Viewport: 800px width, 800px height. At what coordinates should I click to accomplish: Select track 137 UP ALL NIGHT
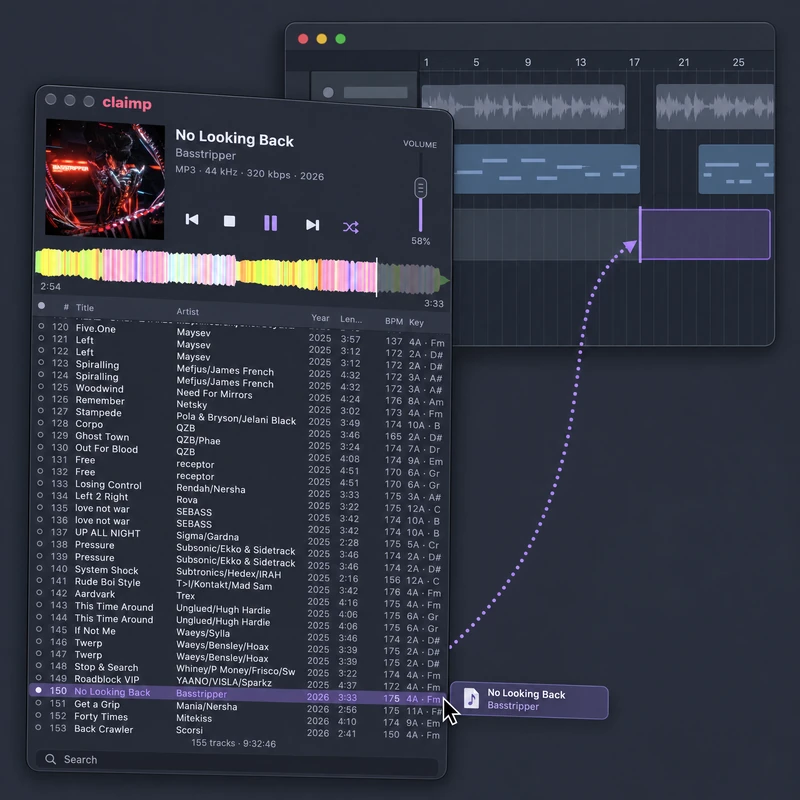pos(238,538)
